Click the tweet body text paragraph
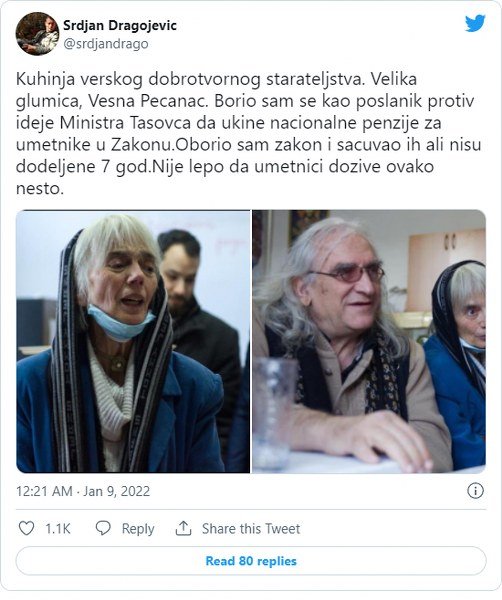The height and width of the screenshot is (600, 502). [x=249, y=134]
